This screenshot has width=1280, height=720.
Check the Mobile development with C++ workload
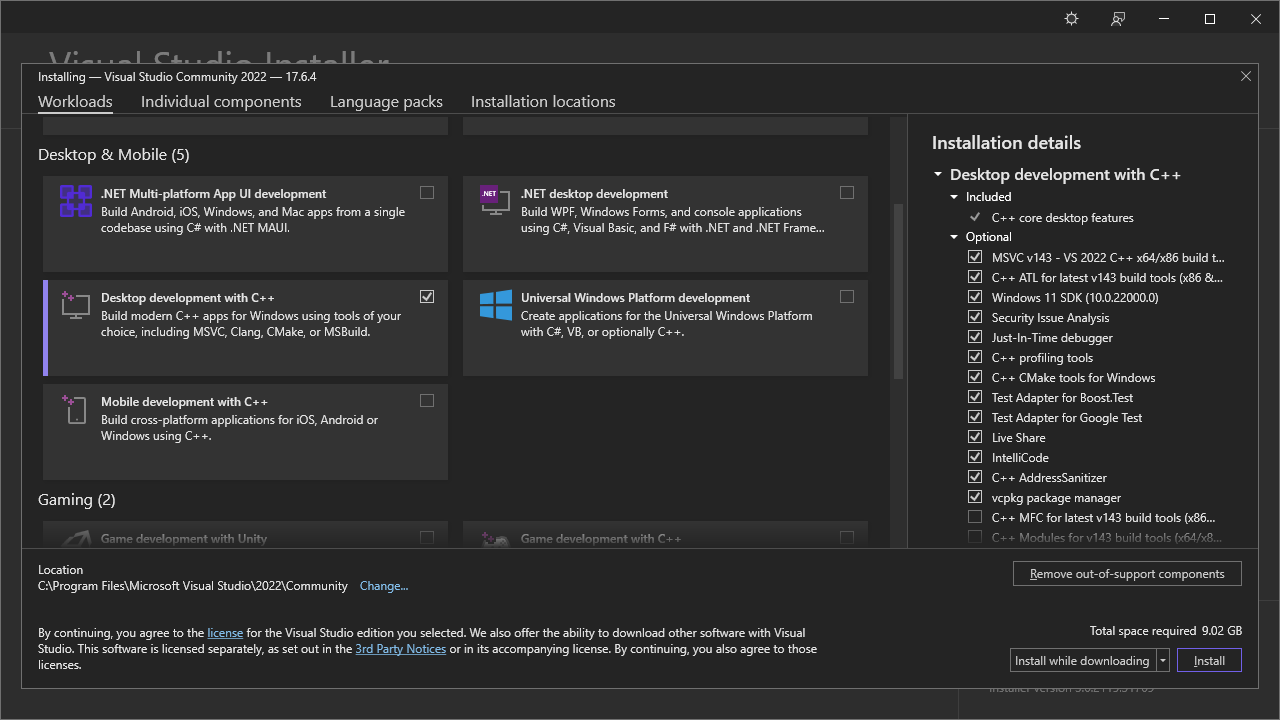pos(427,401)
